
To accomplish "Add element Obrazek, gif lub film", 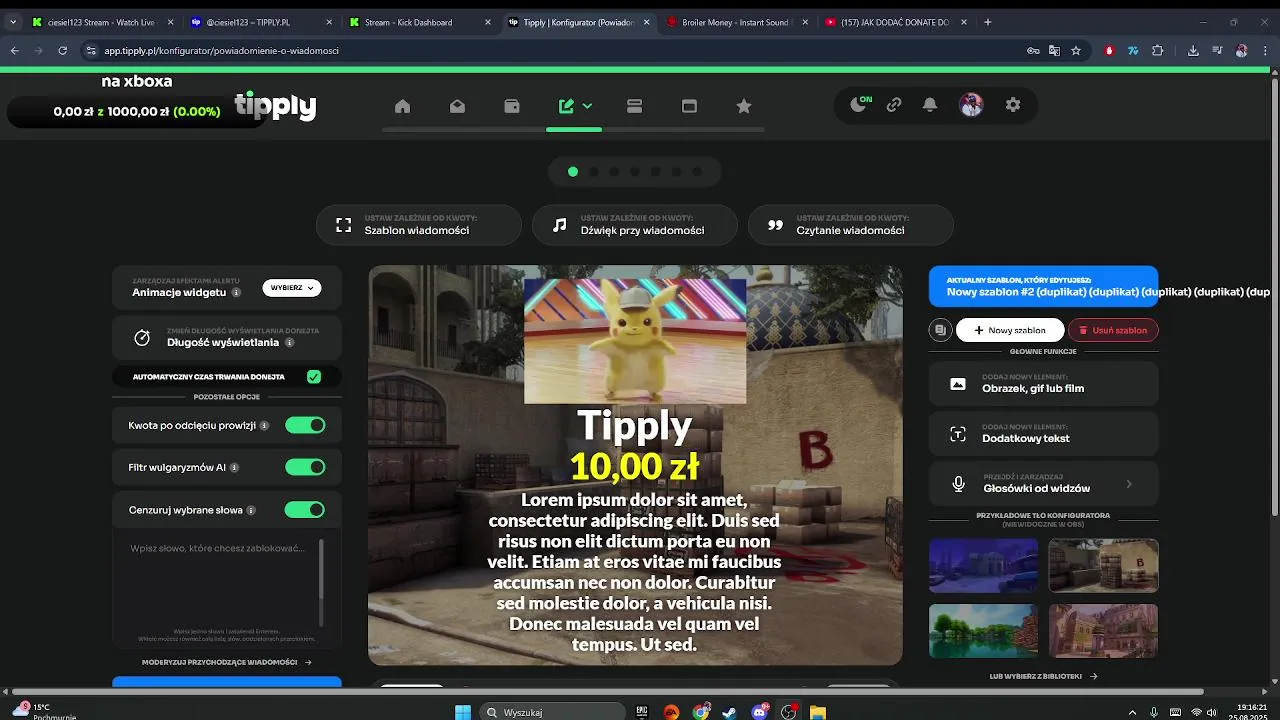I will click(1043, 383).
